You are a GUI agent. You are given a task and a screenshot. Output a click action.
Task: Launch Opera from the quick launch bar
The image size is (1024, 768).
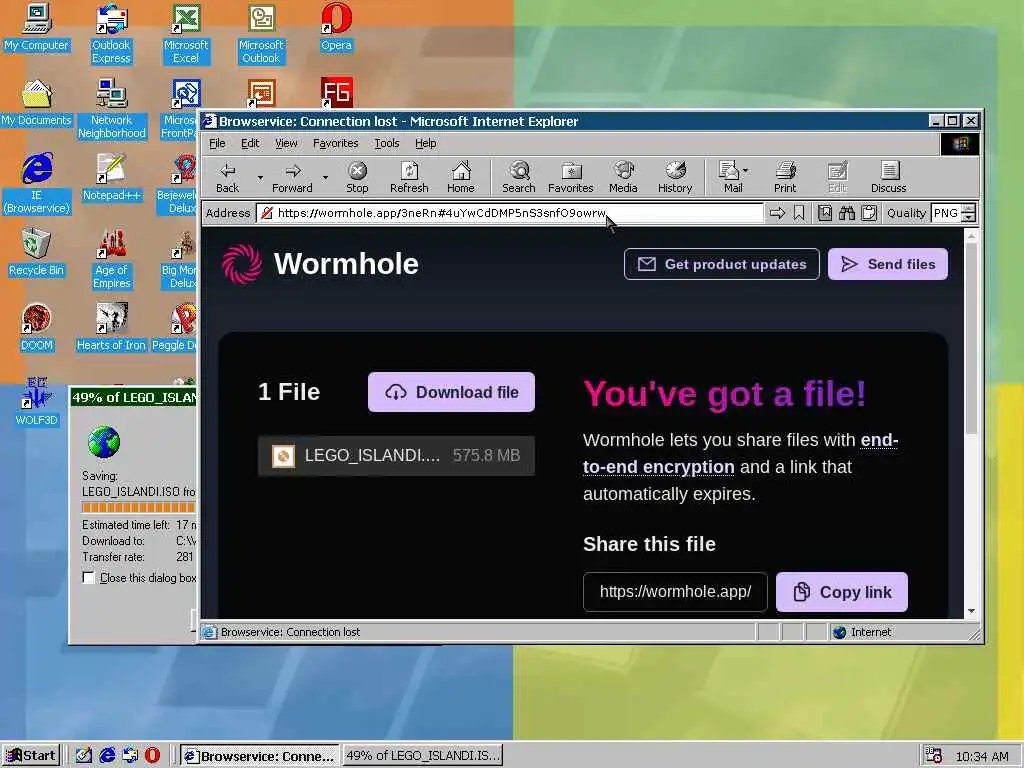pos(152,755)
